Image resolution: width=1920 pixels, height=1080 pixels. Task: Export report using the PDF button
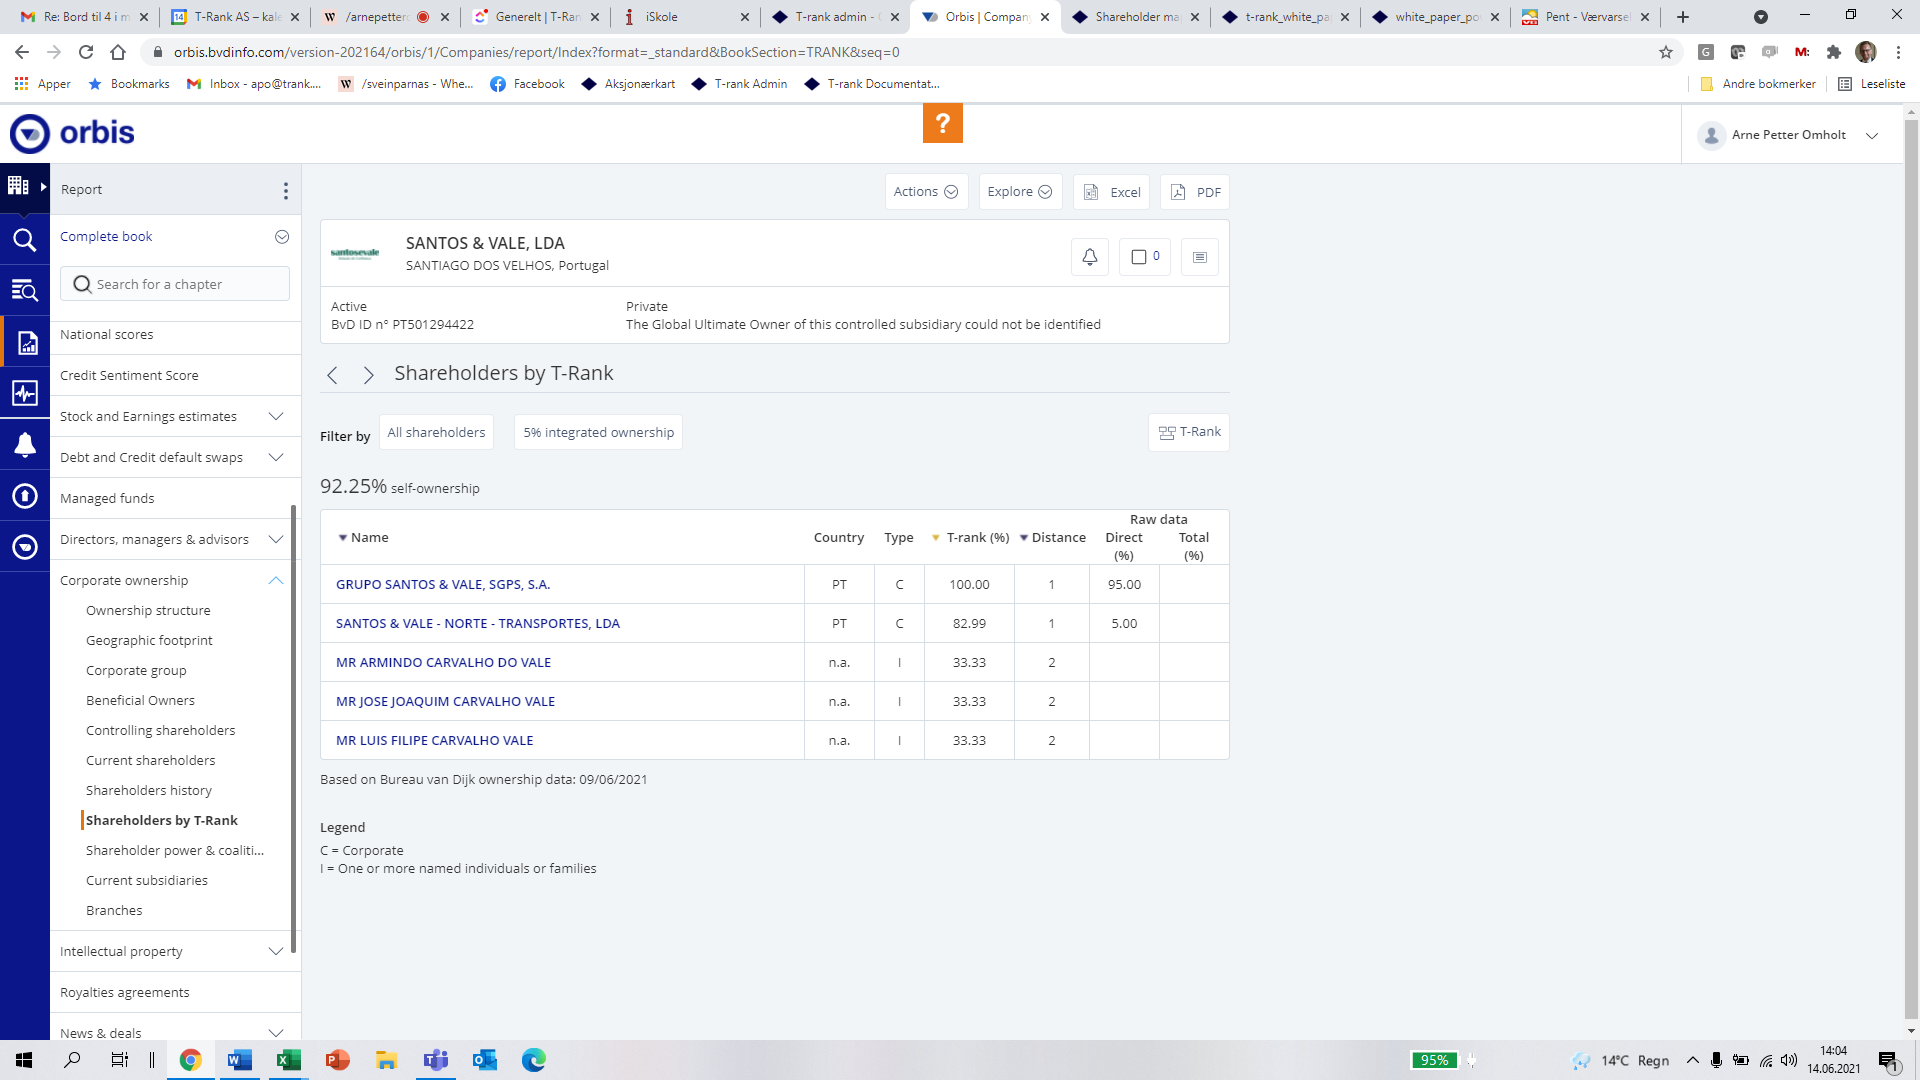(x=1195, y=192)
